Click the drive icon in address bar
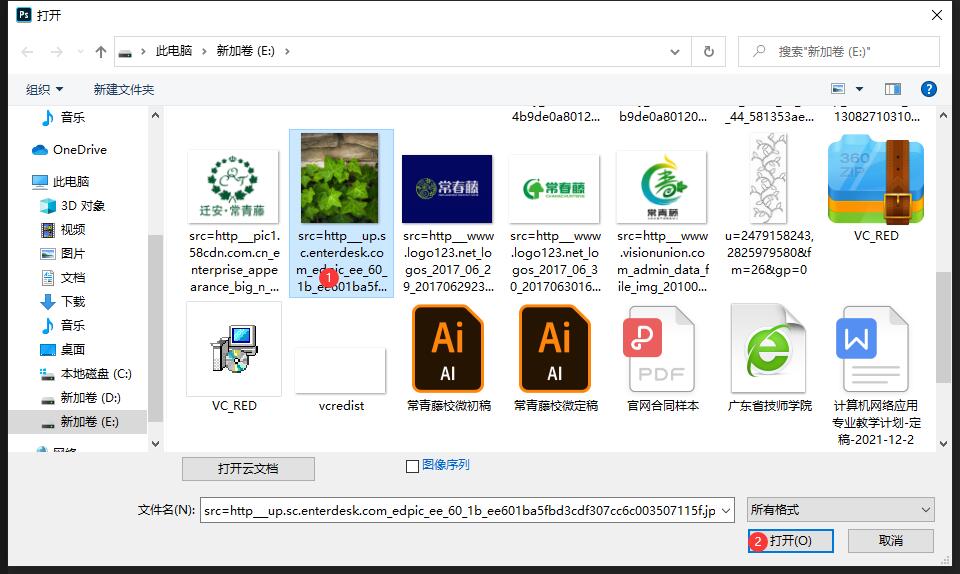 pyautogui.click(x=125, y=53)
